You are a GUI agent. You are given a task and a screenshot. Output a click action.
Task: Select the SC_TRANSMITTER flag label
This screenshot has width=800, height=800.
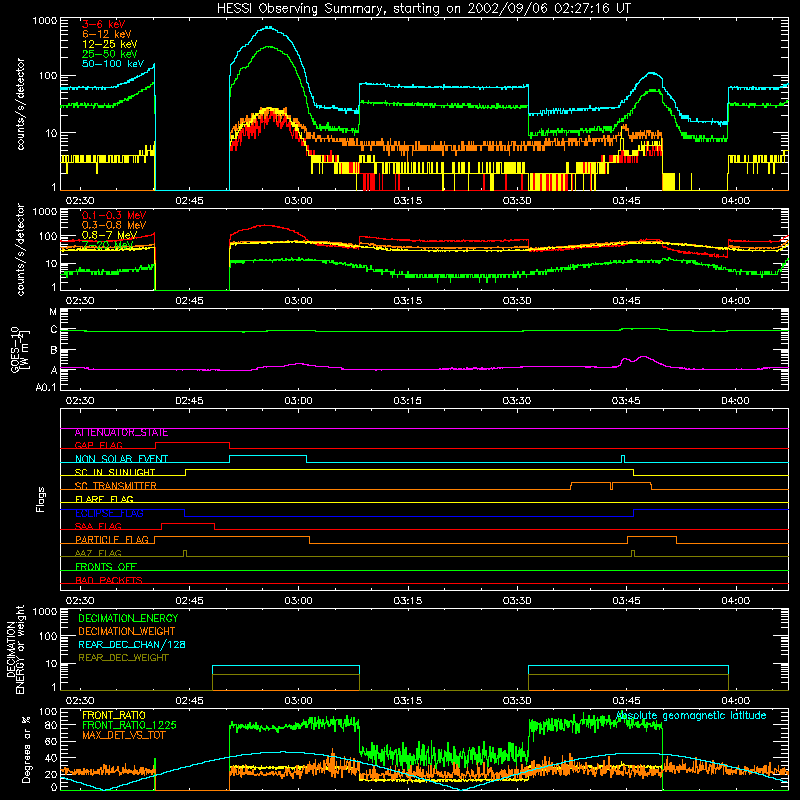115,486
